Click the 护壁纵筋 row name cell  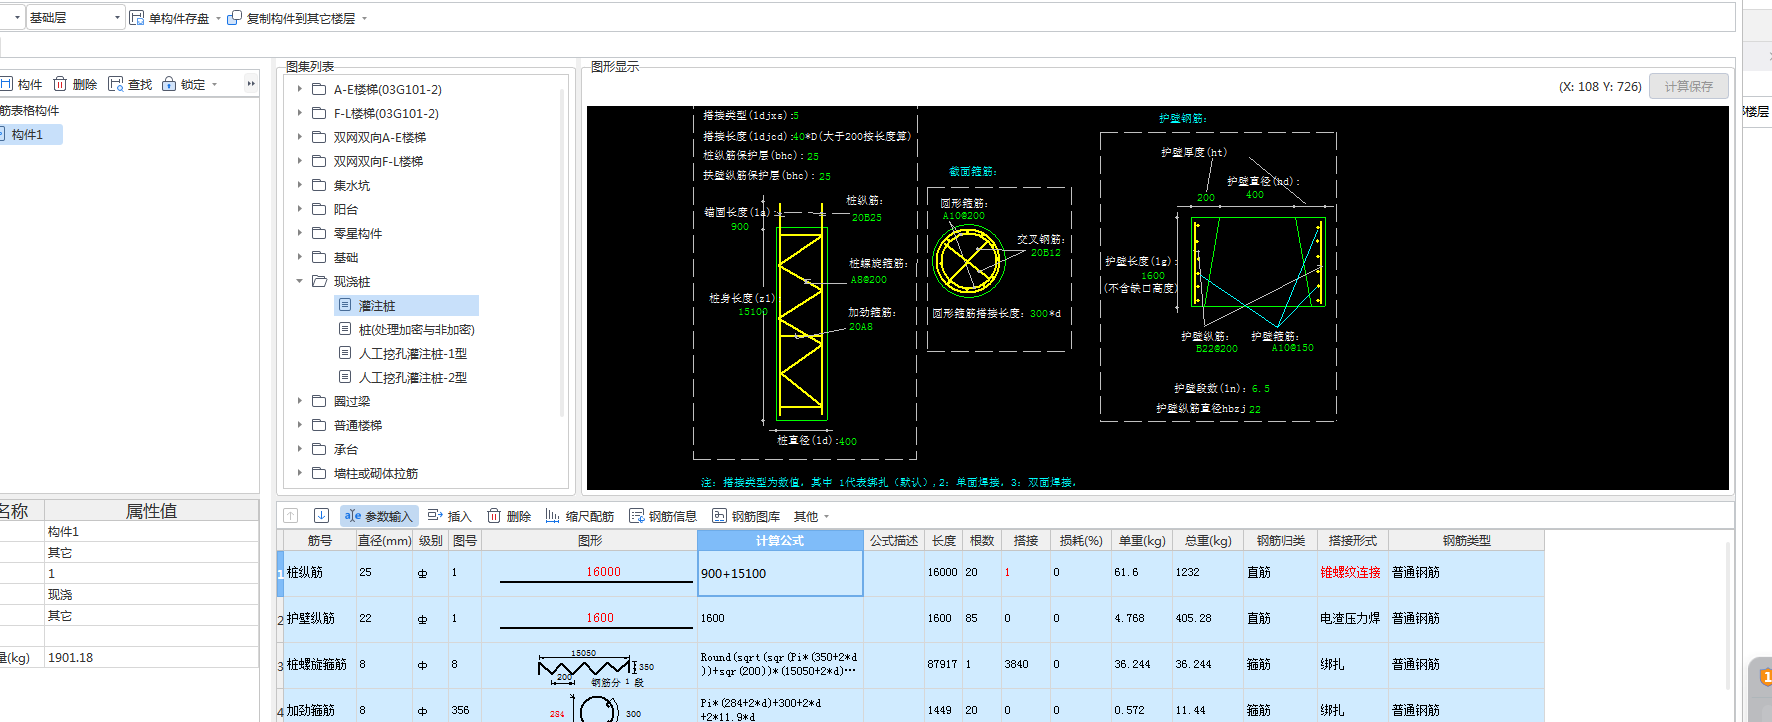tap(320, 619)
